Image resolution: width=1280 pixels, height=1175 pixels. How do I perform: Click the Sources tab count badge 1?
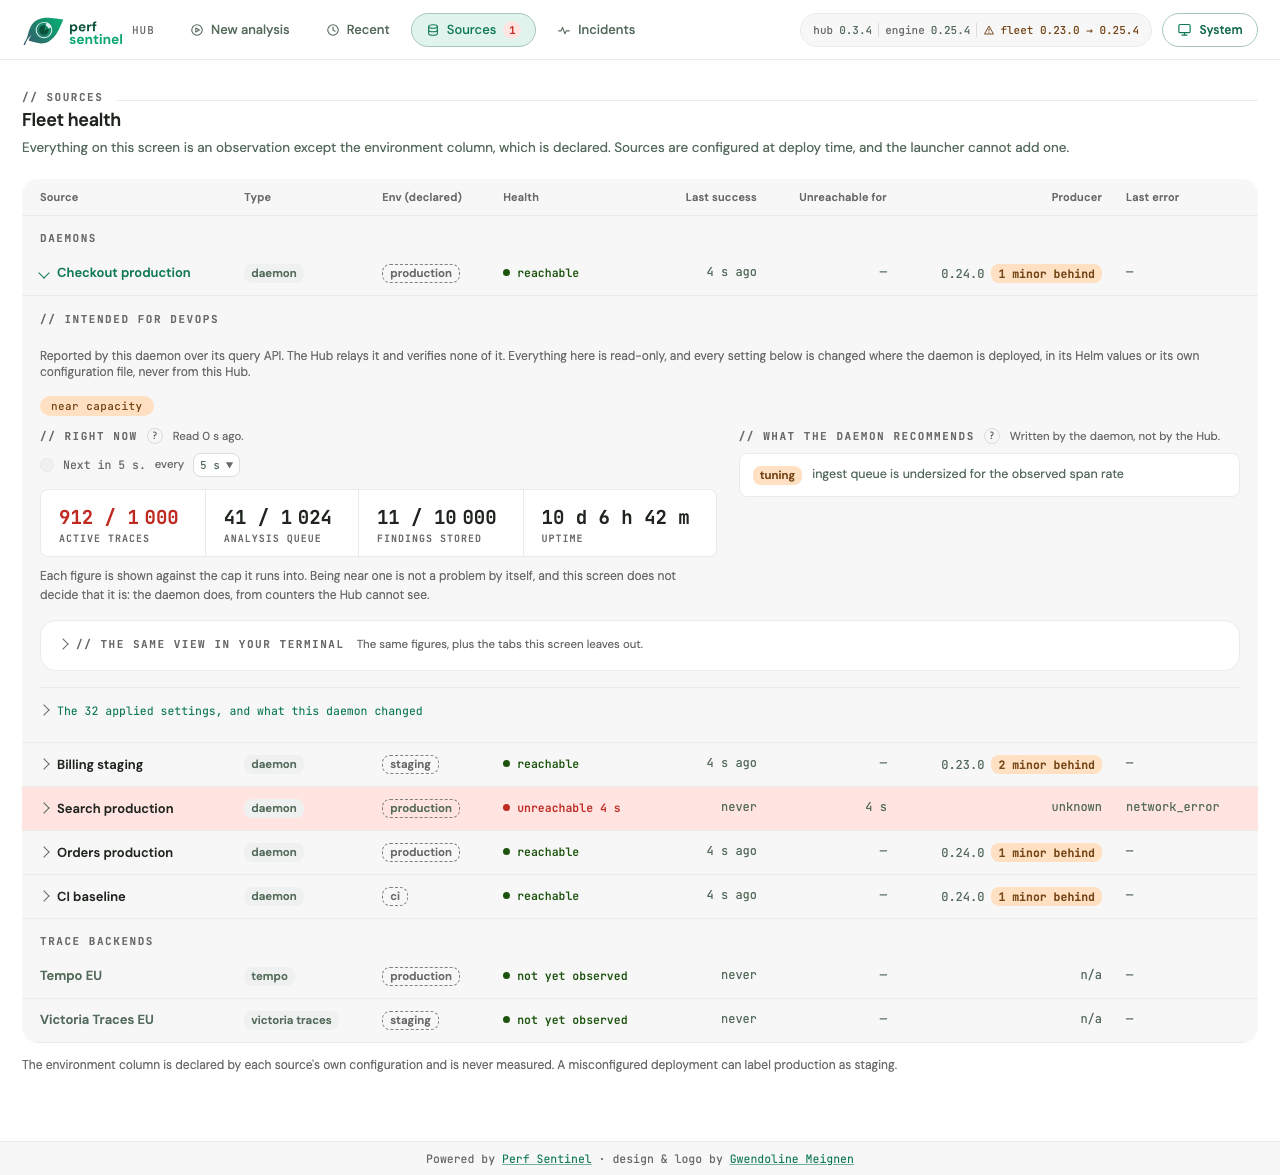coord(513,30)
